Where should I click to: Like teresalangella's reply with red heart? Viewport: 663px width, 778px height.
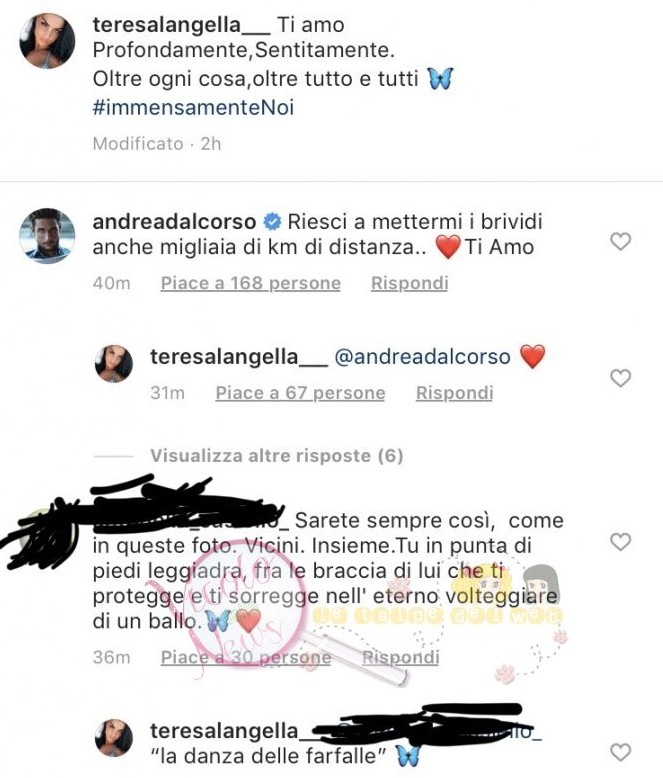click(620, 378)
